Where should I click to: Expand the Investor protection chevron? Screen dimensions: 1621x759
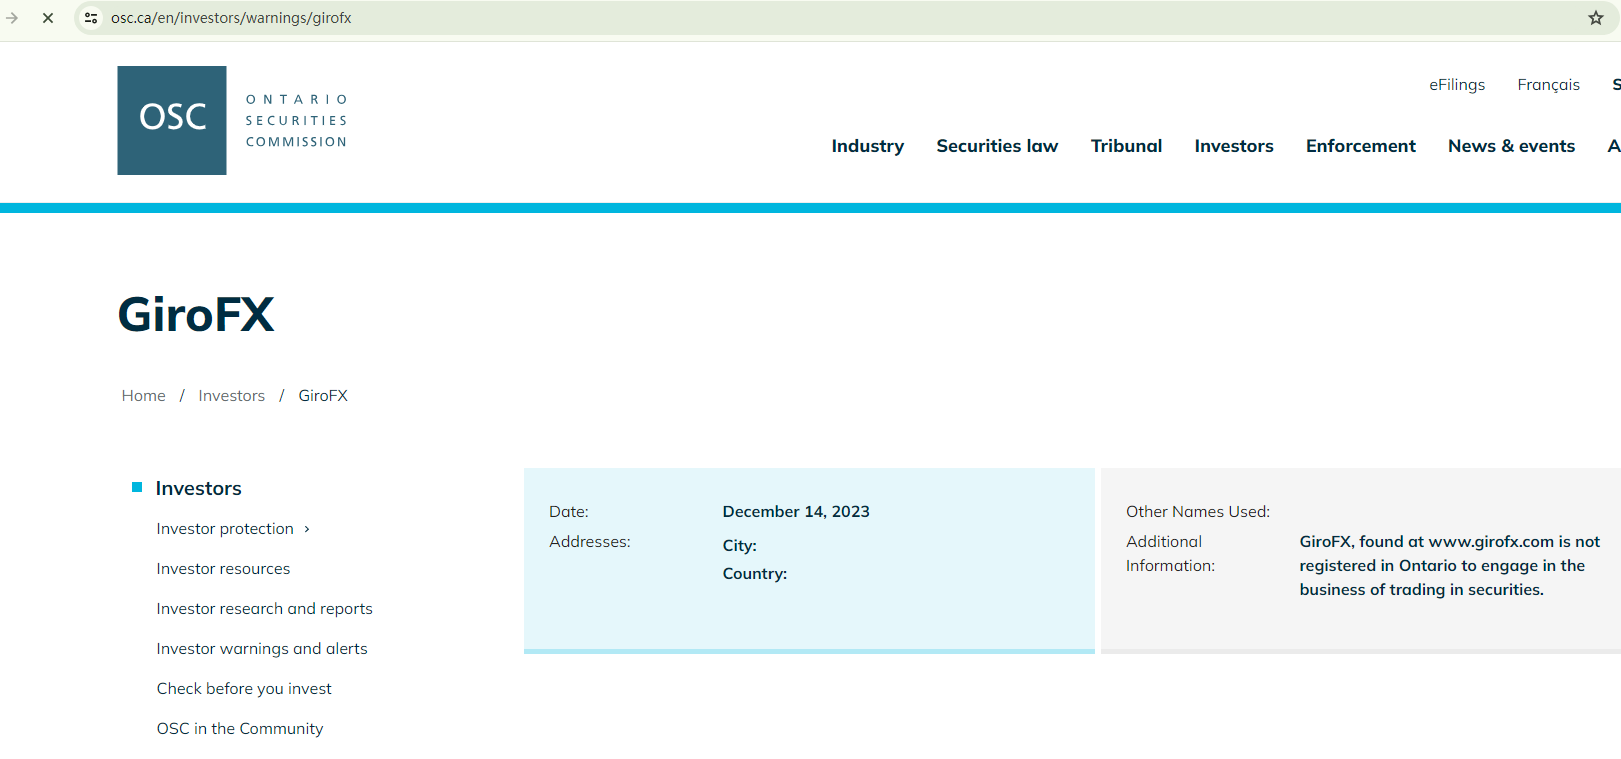pos(307,529)
